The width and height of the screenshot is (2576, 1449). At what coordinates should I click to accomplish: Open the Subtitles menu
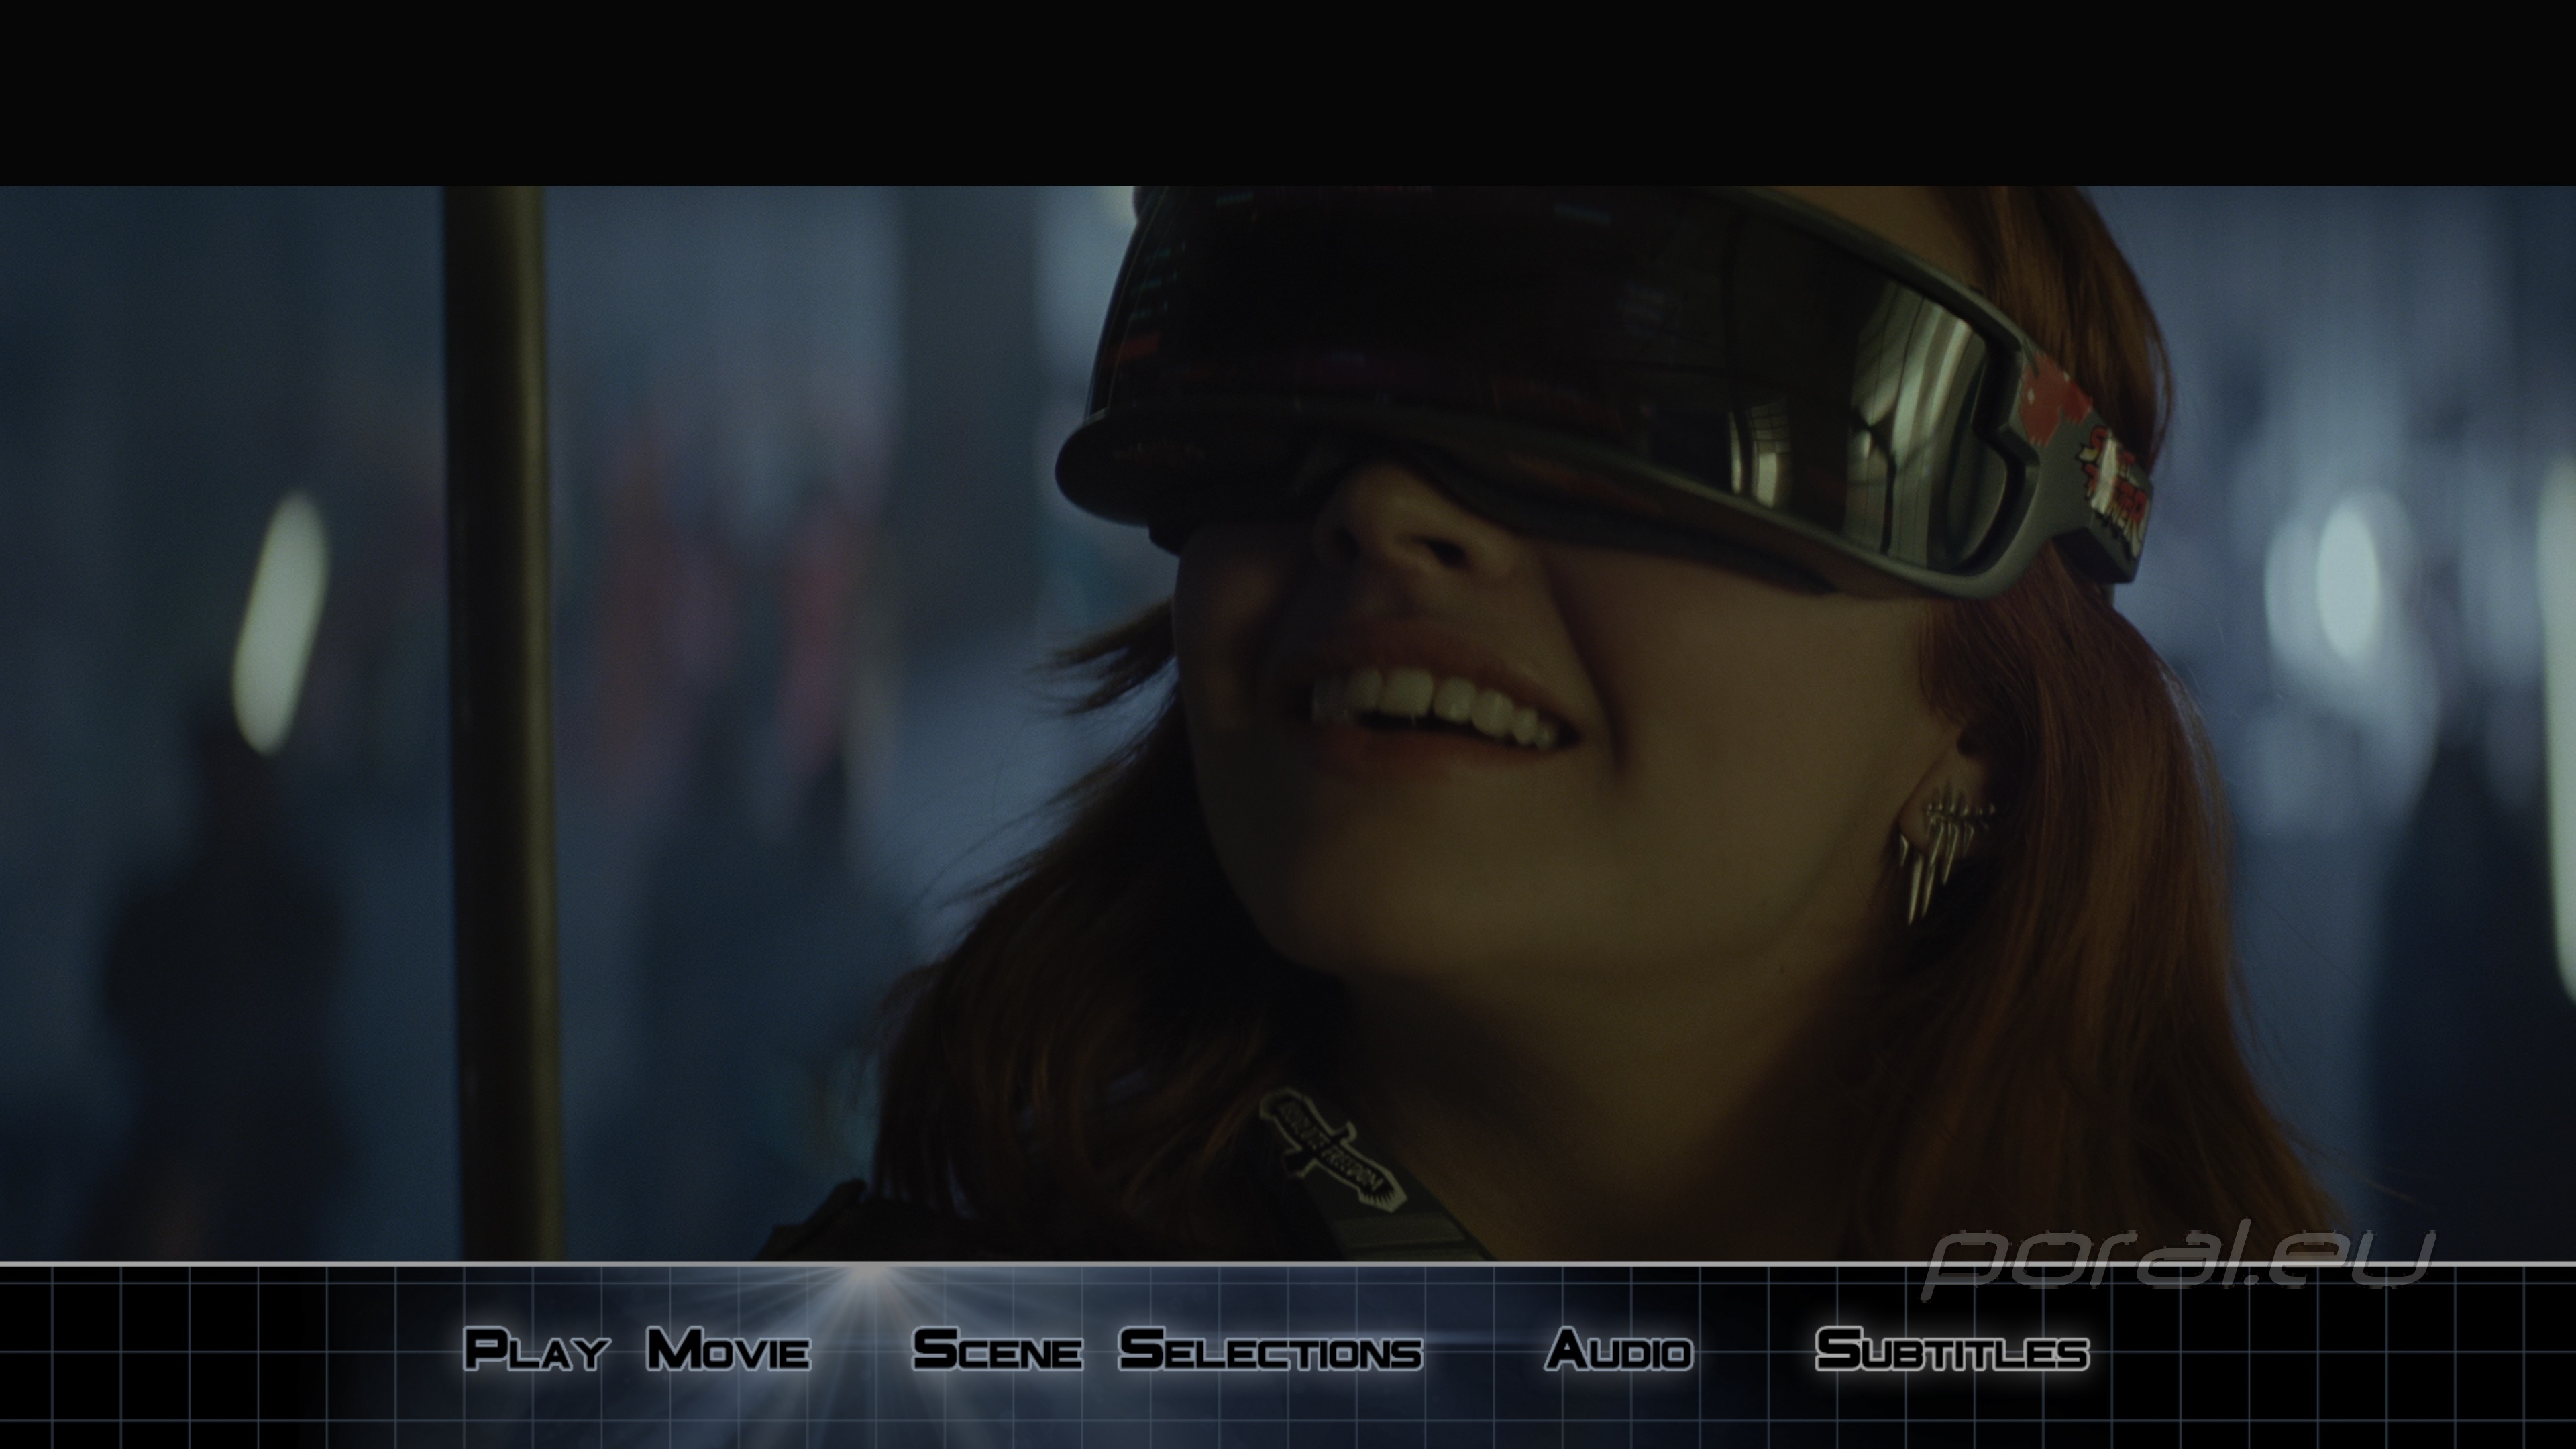coord(1952,1349)
